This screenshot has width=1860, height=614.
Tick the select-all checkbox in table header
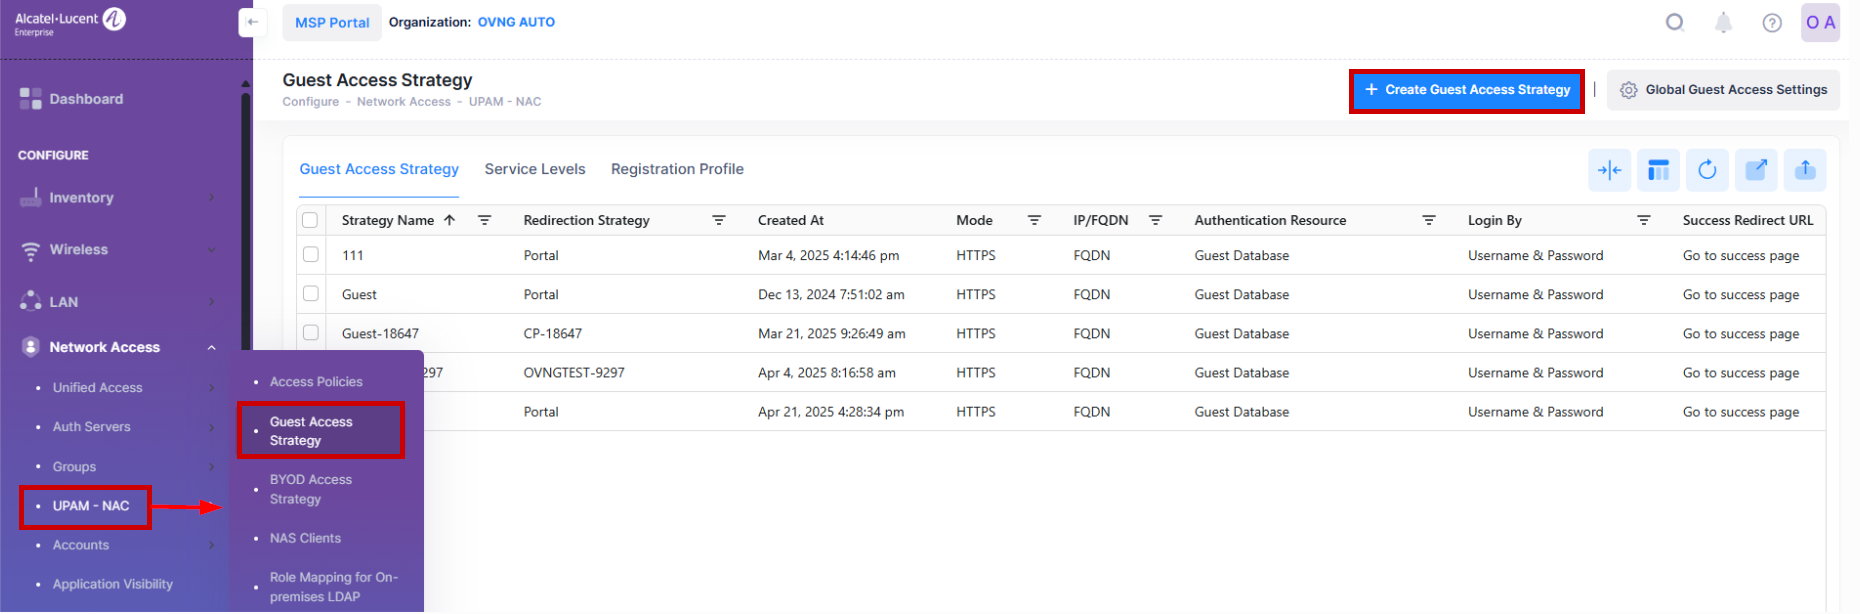pos(310,220)
